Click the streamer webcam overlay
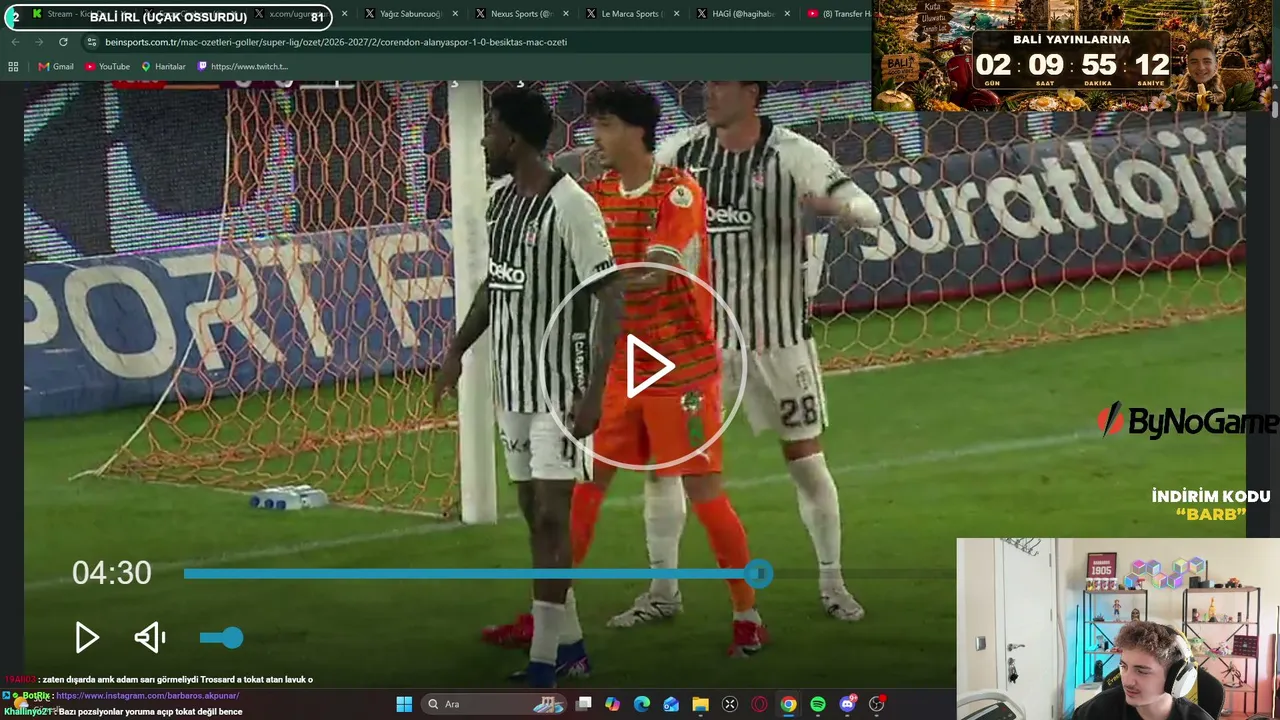 click(1118, 629)
